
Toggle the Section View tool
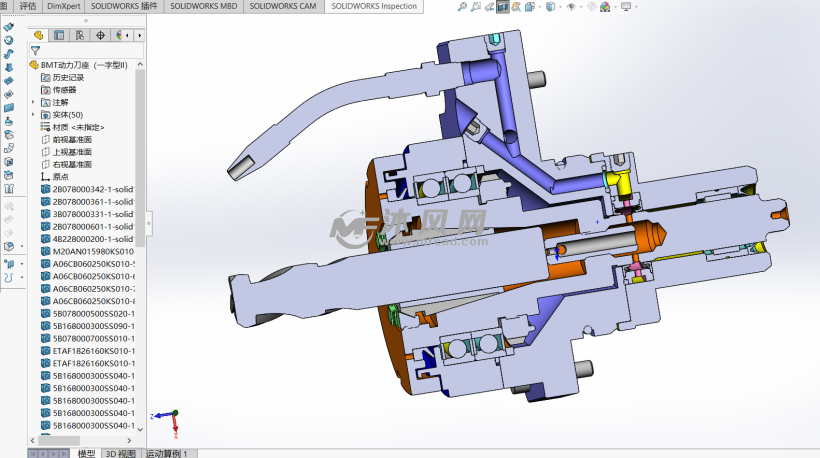[502, 7]
